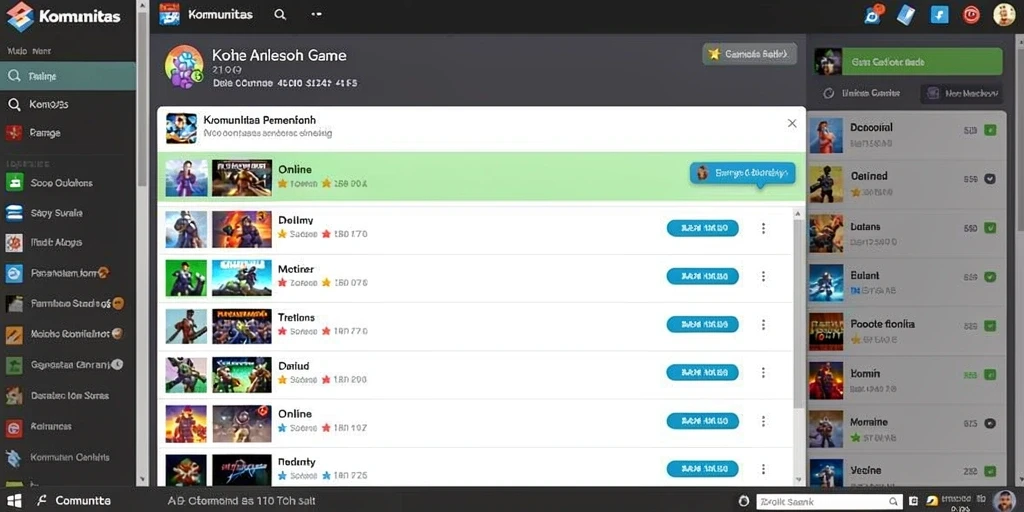This screenshot has width=1024, height=512.
Task: Close the Komunitas Pemenfonh dialog
Action: pyautogui.click(x=792, y=123)
